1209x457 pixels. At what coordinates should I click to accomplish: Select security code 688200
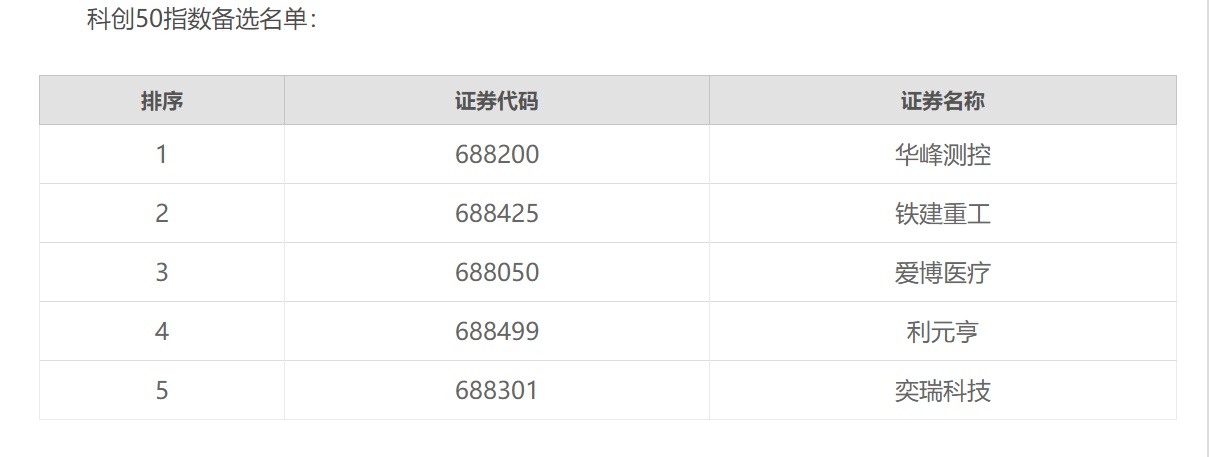(x=496, y=155)
